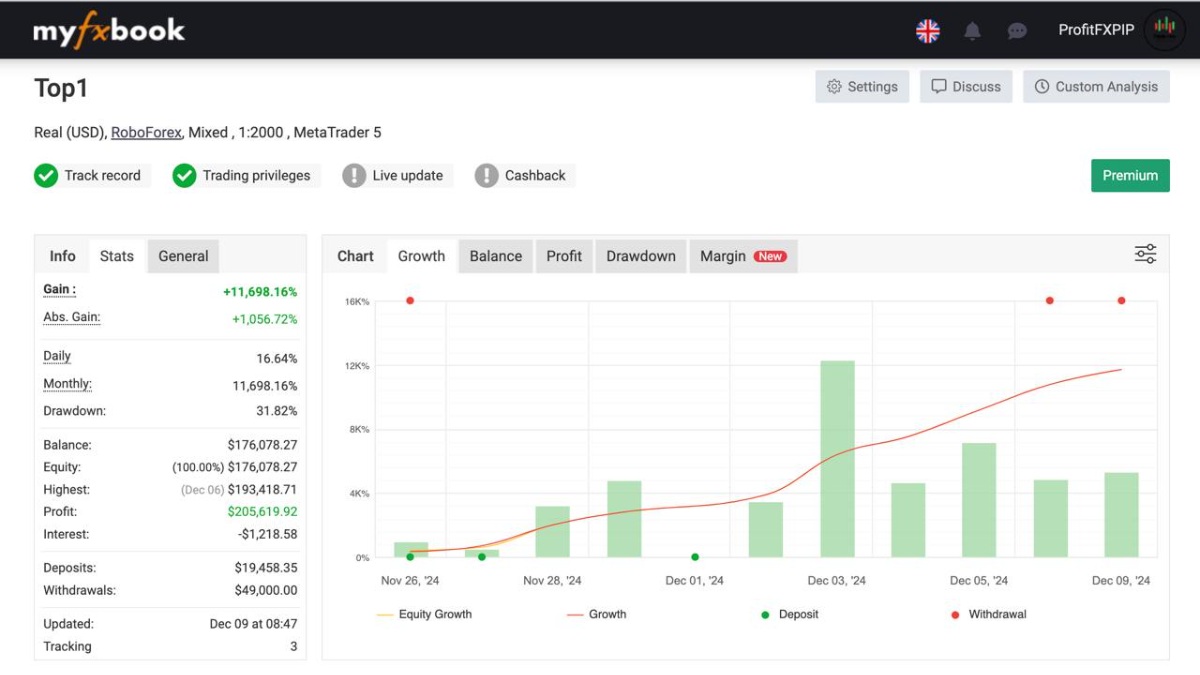The width and height of the screenshot is (1200, 675).
Task: Select the Growth chart tab
Action: pos(421,256)
